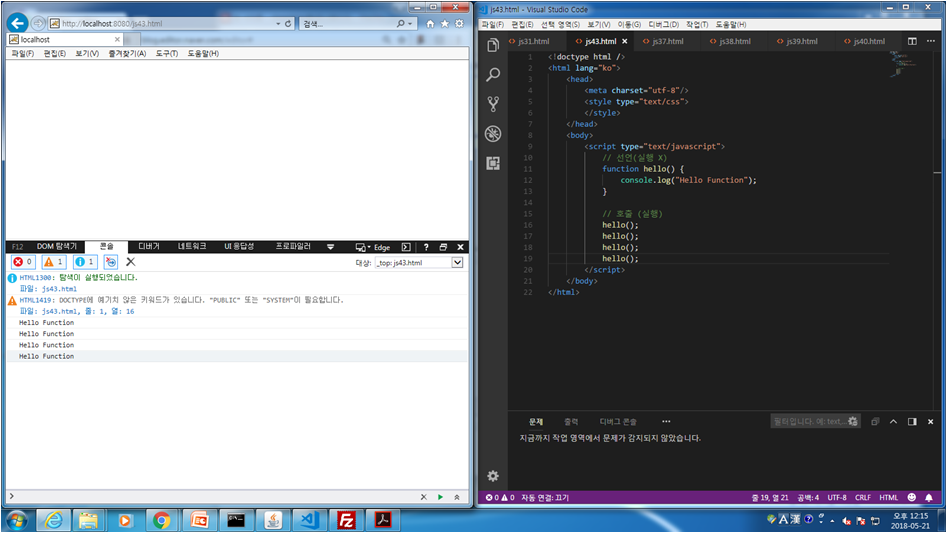The width and height of the screenshot is (947, 533).
Task: Open the editor's more actions ellipsis
Action: 931,41
